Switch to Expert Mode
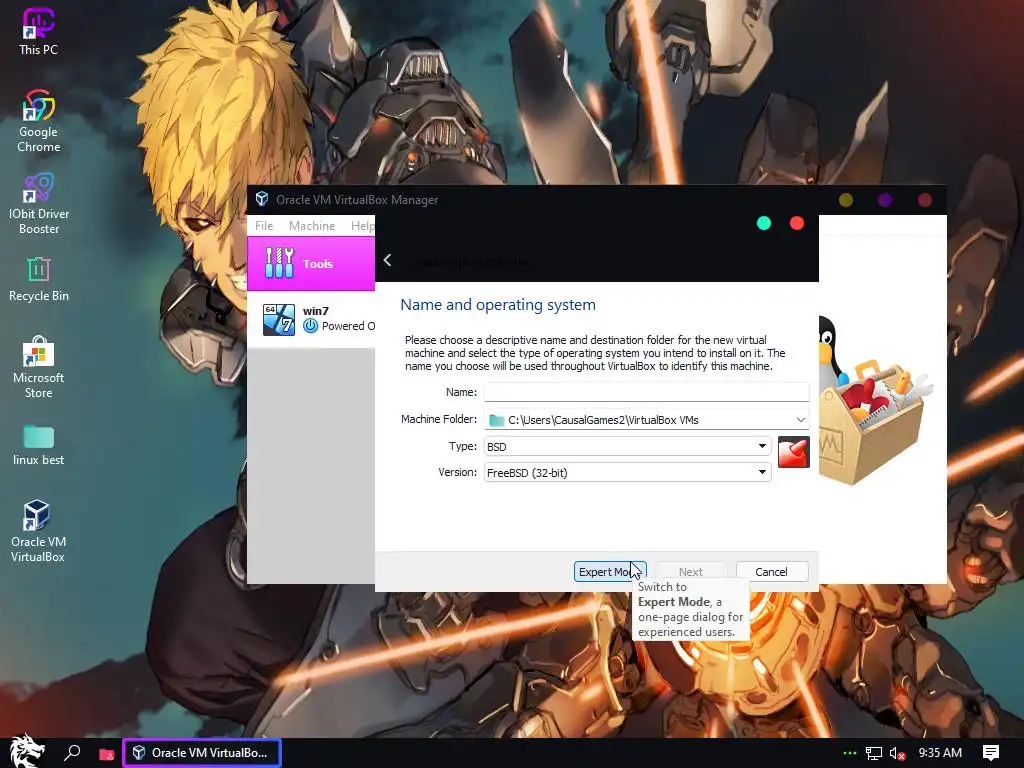The height and width of the screenshot is (768, 1024). [x=610, y=571]
